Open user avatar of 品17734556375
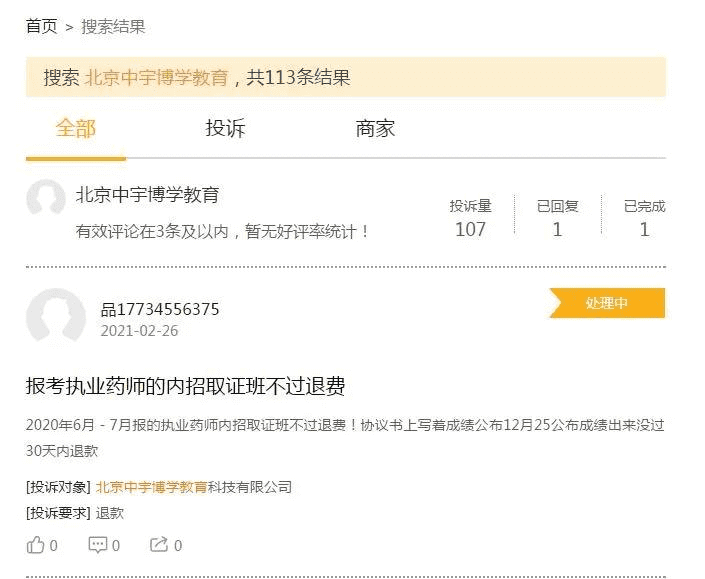Viewport: 705px width, 579px height. (56, 317)
